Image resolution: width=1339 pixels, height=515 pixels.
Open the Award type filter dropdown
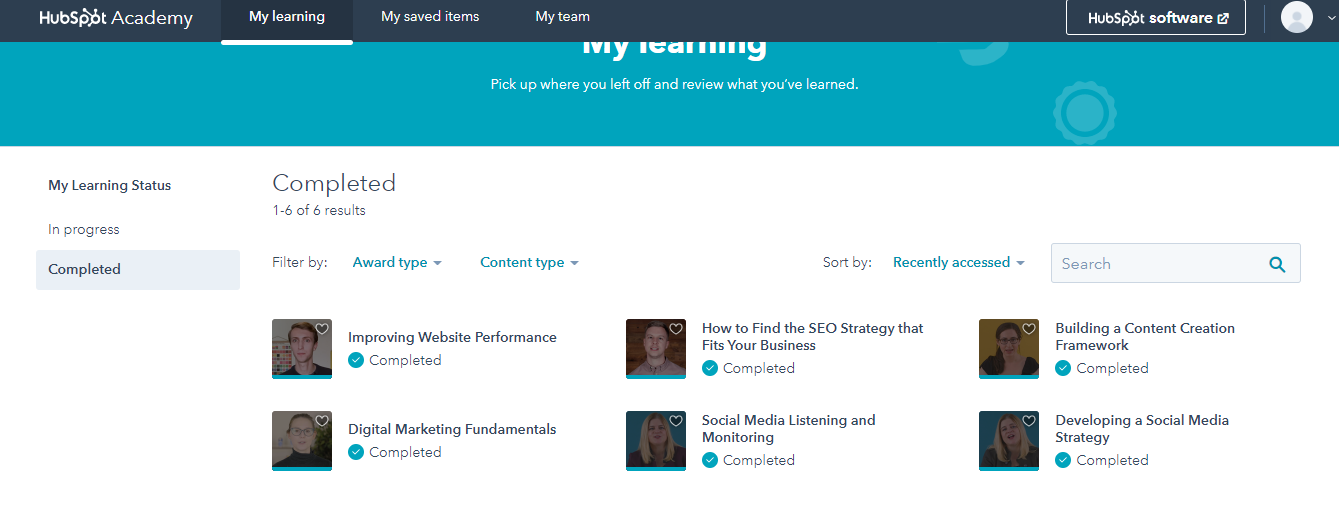397,262
